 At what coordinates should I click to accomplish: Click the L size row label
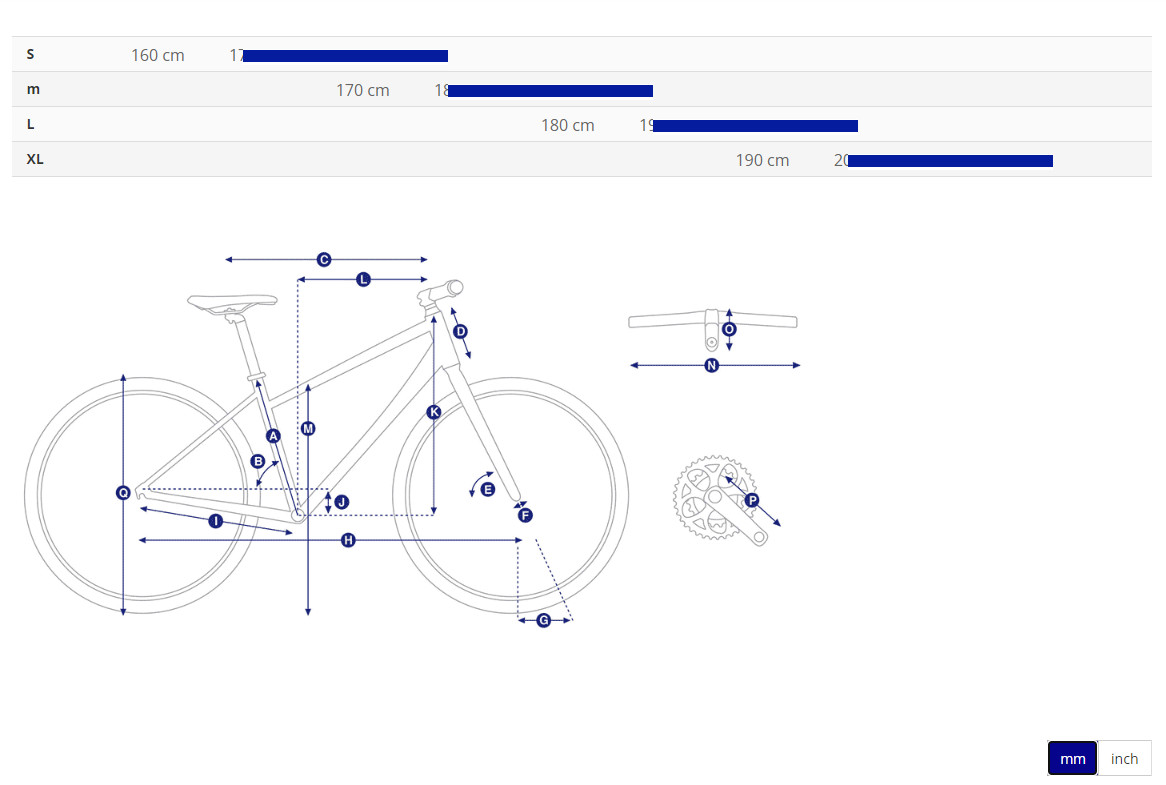point(31,124)
